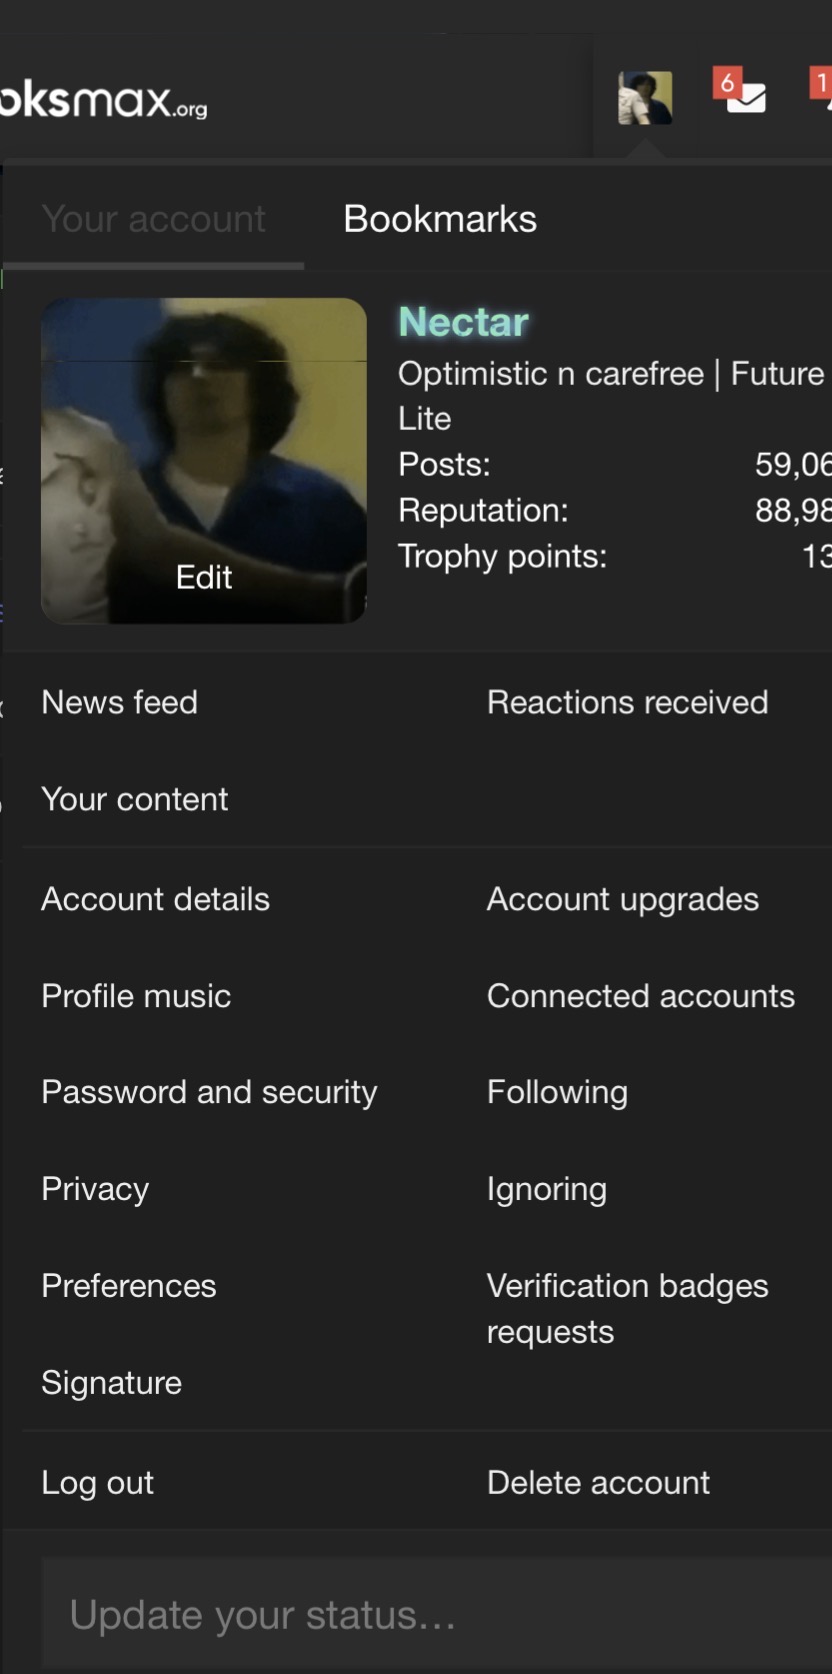832x1674 pixels.
Task: Open the Following list
Action: click(x=558, y=1092)
